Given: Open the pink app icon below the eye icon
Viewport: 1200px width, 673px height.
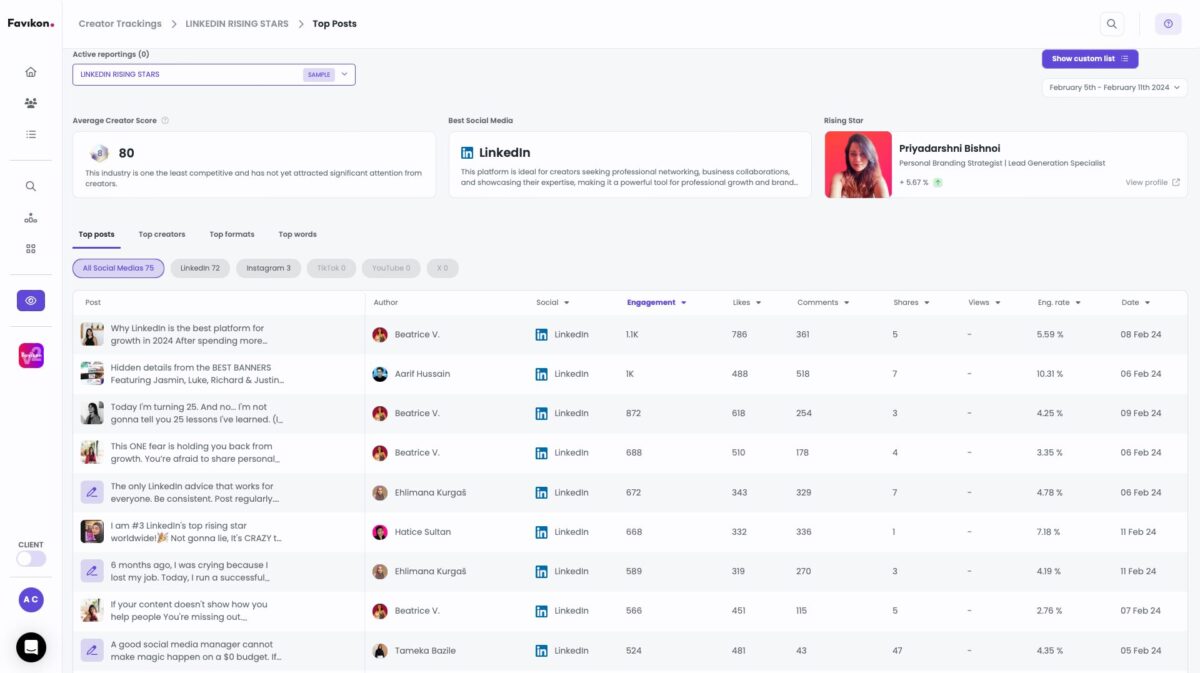Looking at the screenshot, I should [x=30, y=355].
